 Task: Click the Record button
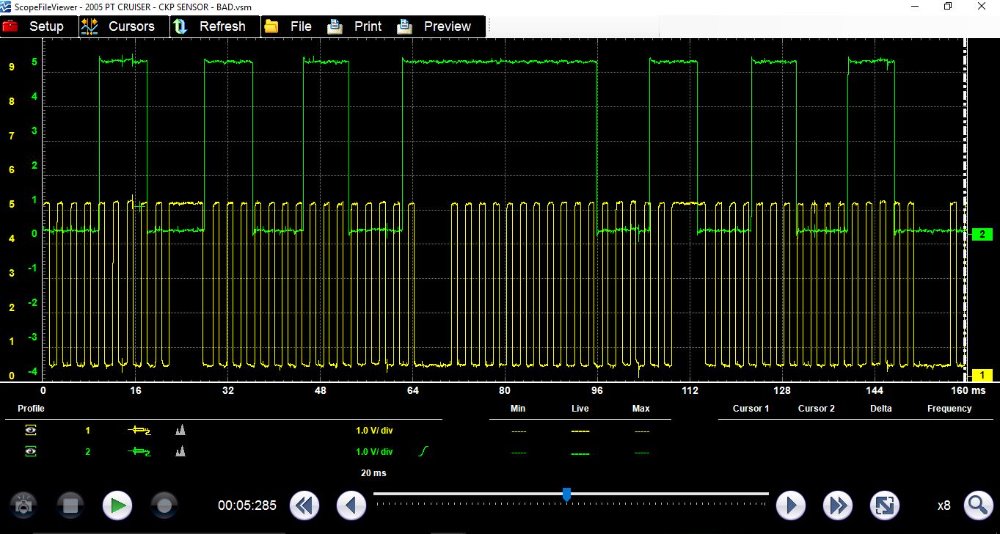(x=165, y=505)
